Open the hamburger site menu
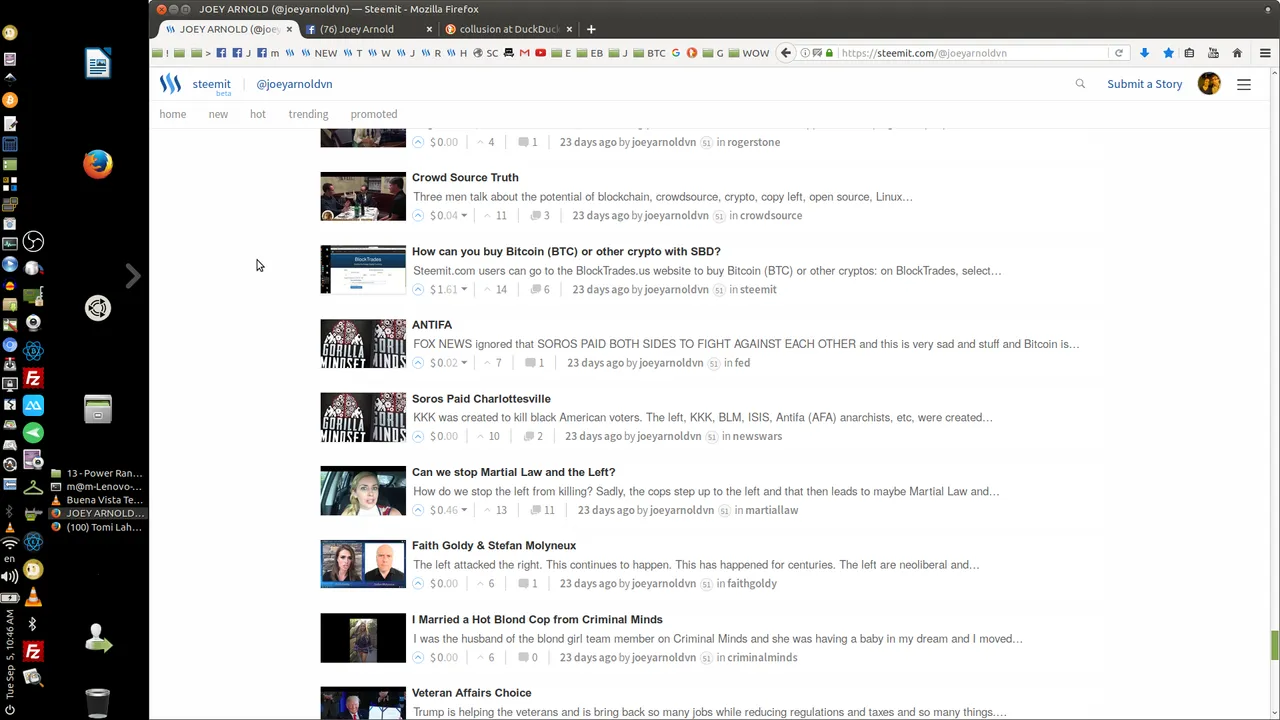The height and width of the screenshot is (720, 1280). (x=1244, y=85)
